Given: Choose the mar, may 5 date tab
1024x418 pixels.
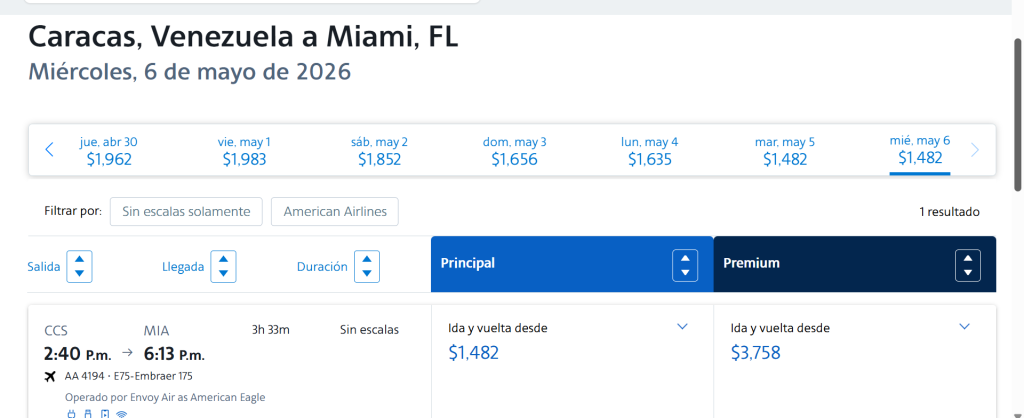Looking at the screenshot, I should [785, 150].
